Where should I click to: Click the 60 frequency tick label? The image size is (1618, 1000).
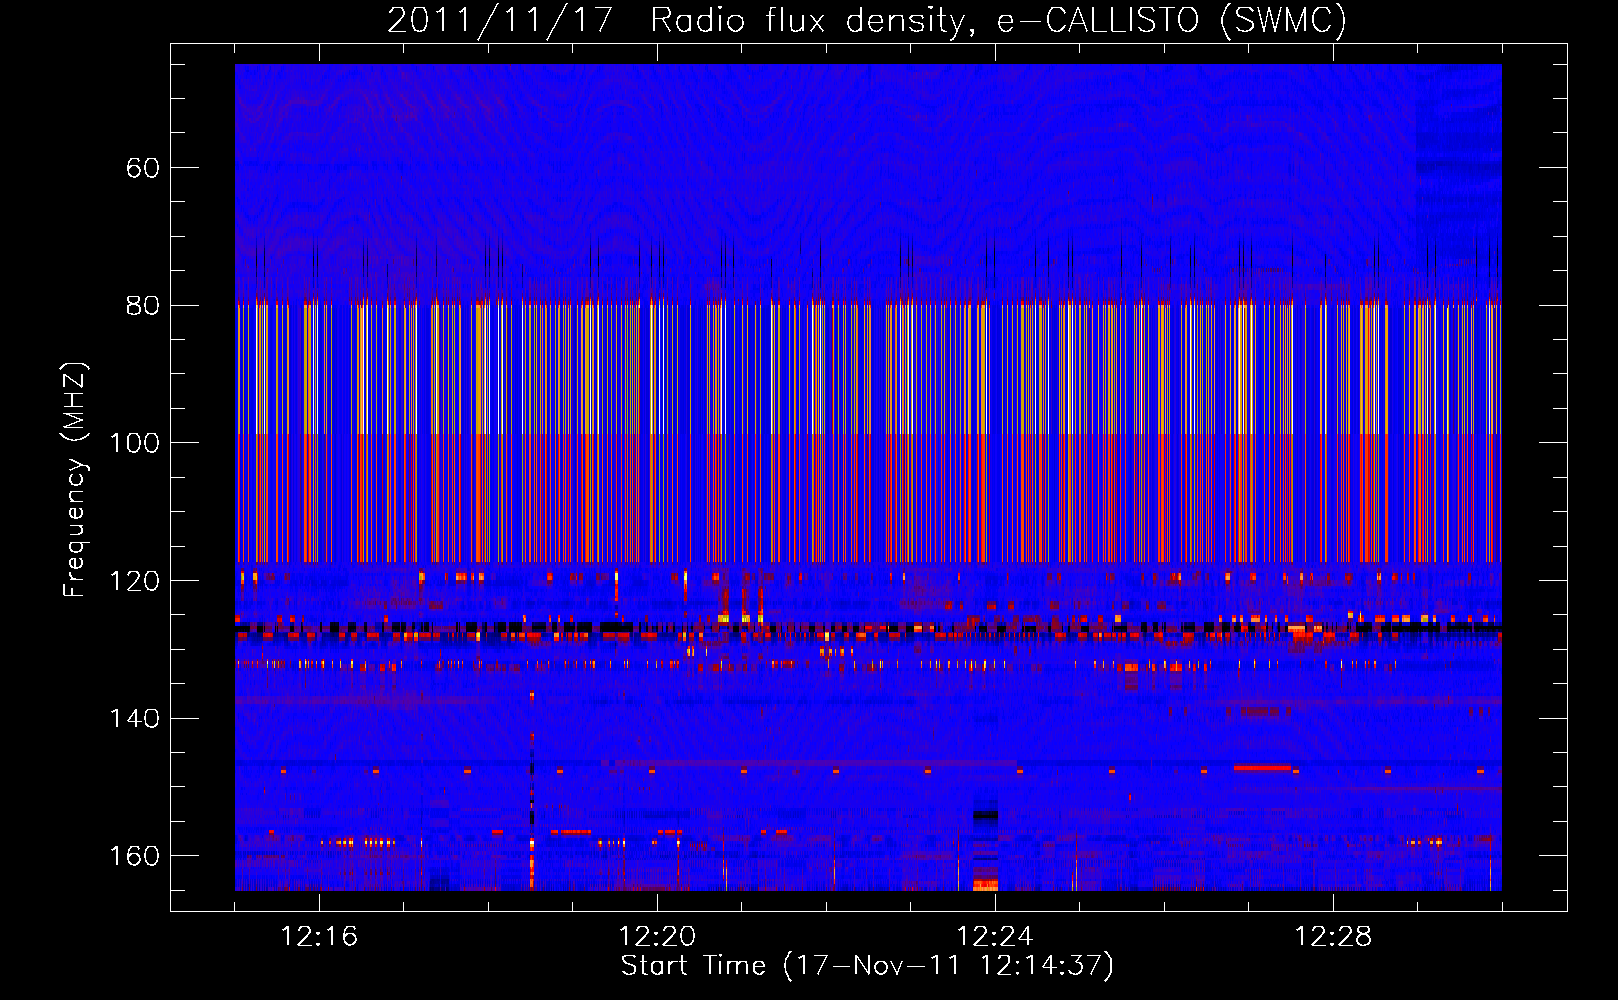click(x=143, y=168)
